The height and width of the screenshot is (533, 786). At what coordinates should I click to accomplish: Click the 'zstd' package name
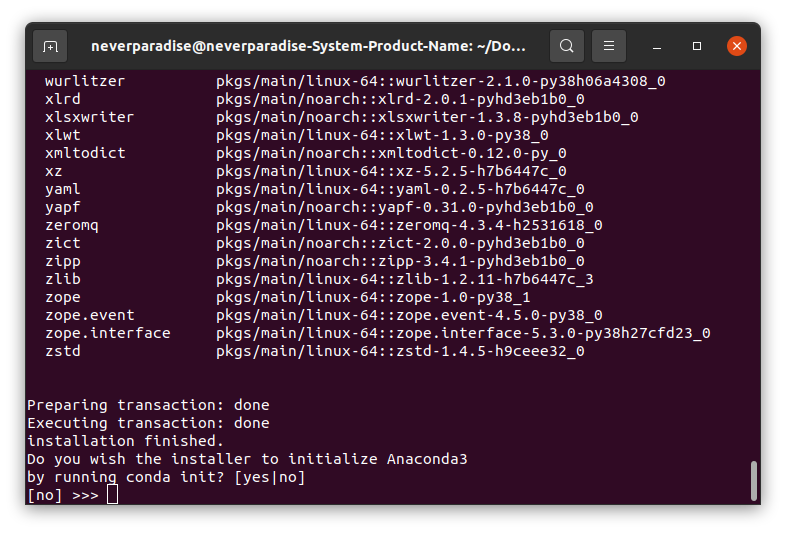point(63,352)
